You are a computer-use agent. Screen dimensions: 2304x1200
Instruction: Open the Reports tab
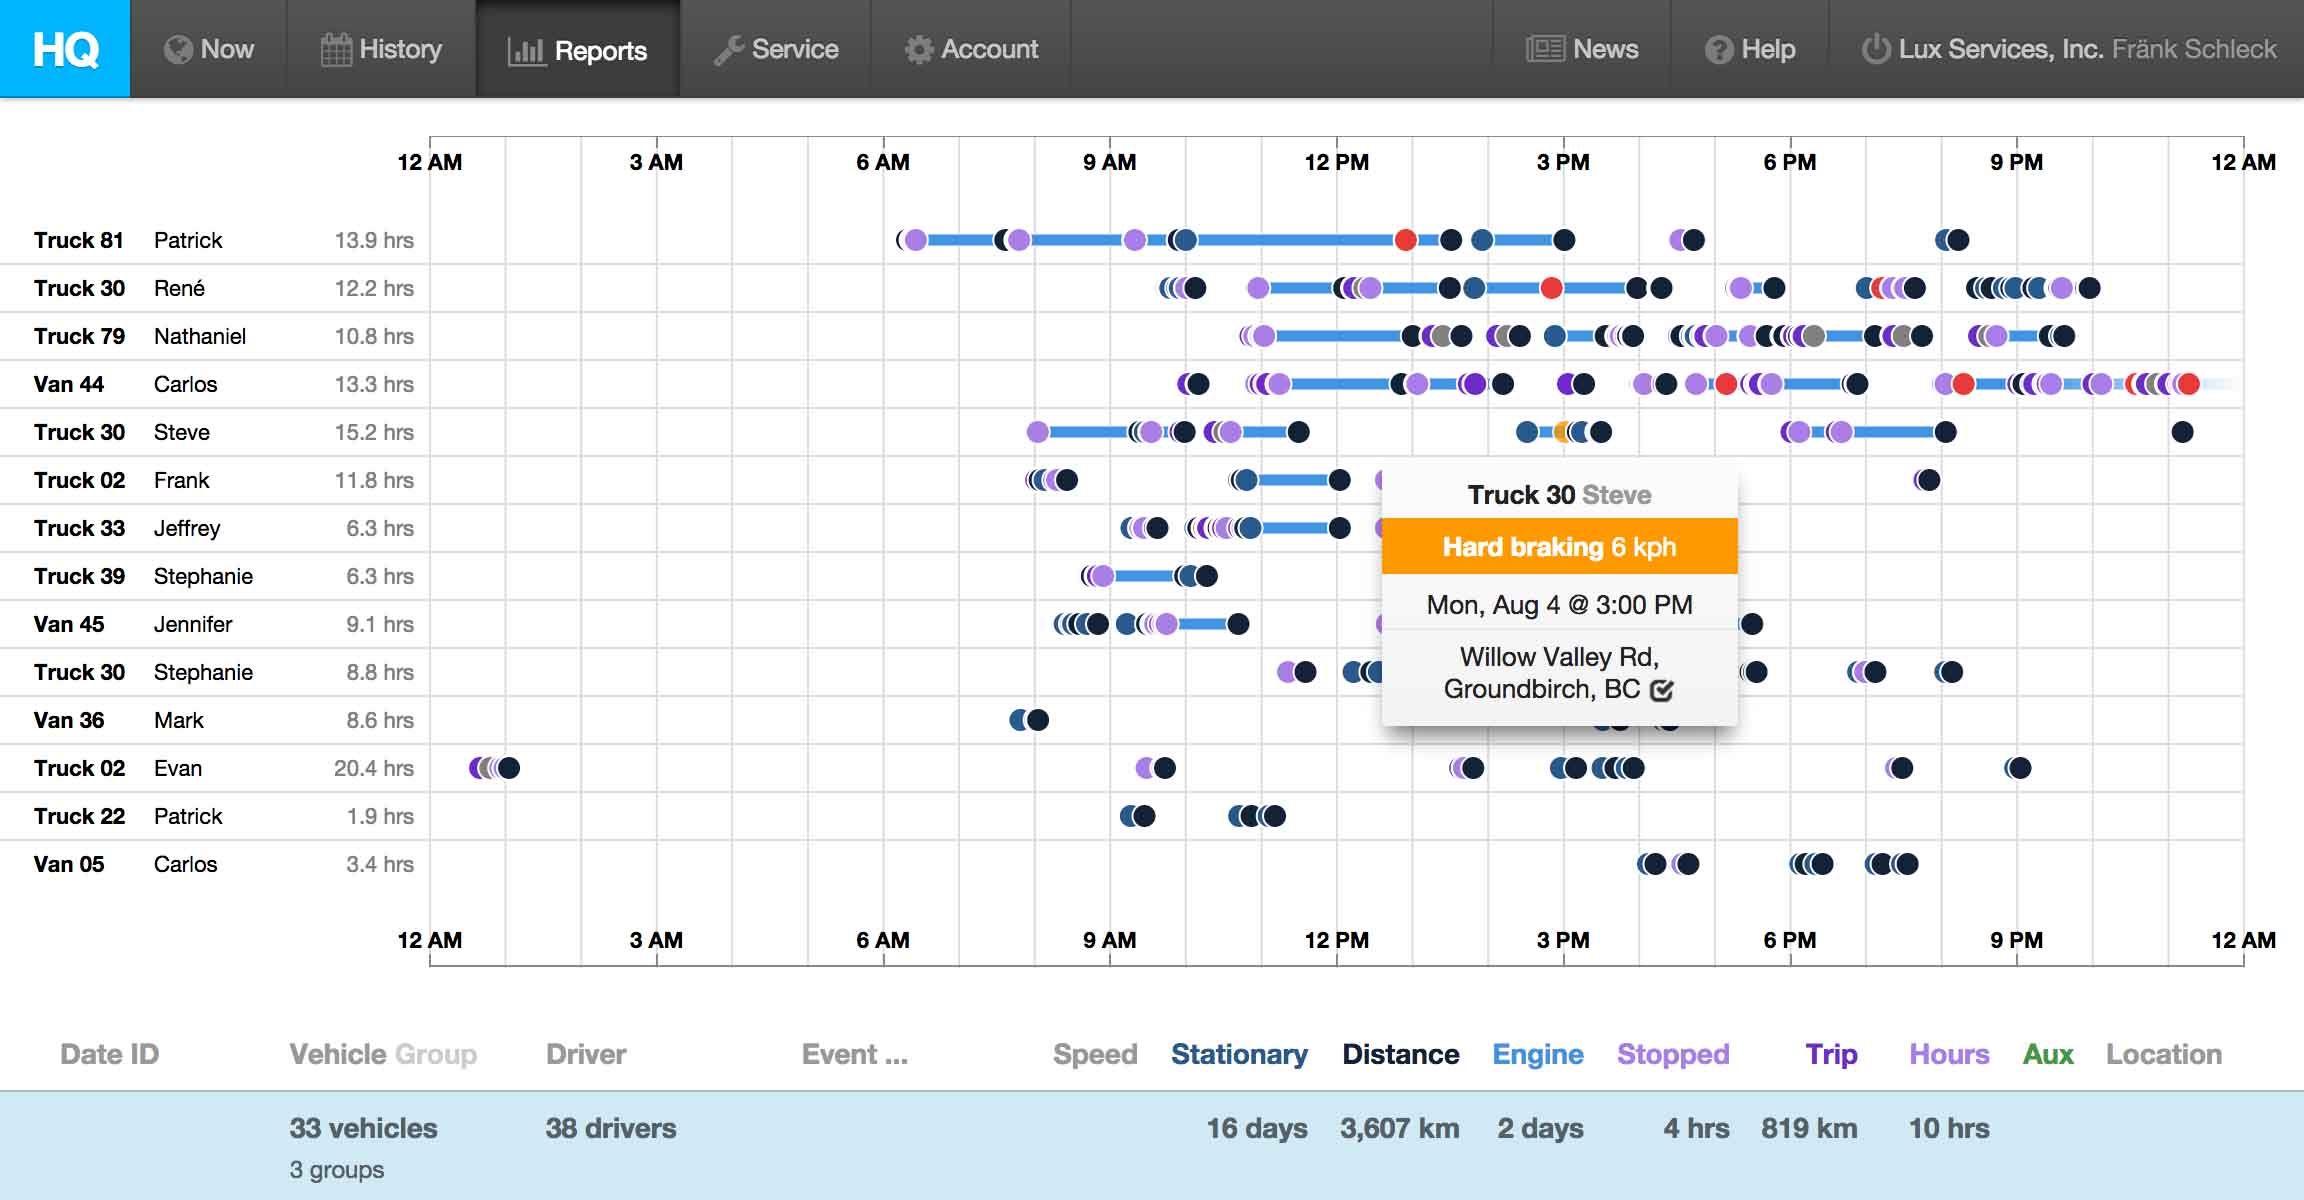tap(600, 50)
